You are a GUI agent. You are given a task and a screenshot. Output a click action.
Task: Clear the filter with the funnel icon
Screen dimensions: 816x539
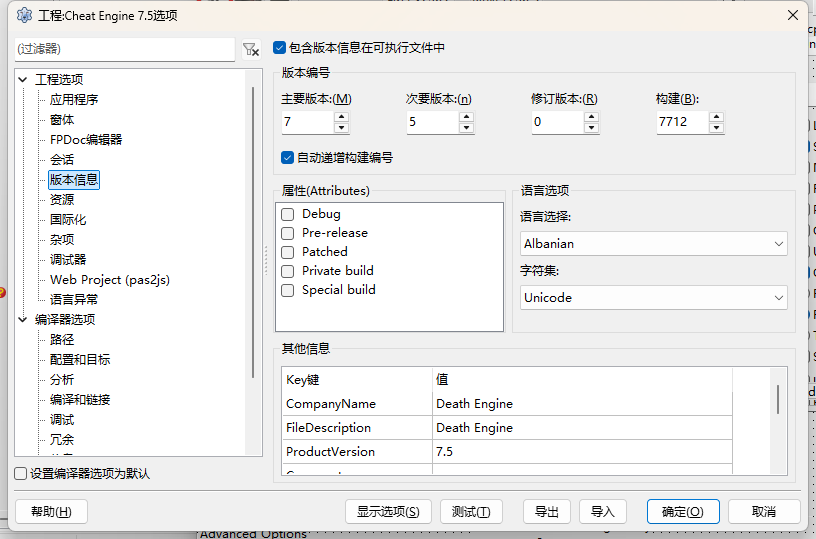251,49
